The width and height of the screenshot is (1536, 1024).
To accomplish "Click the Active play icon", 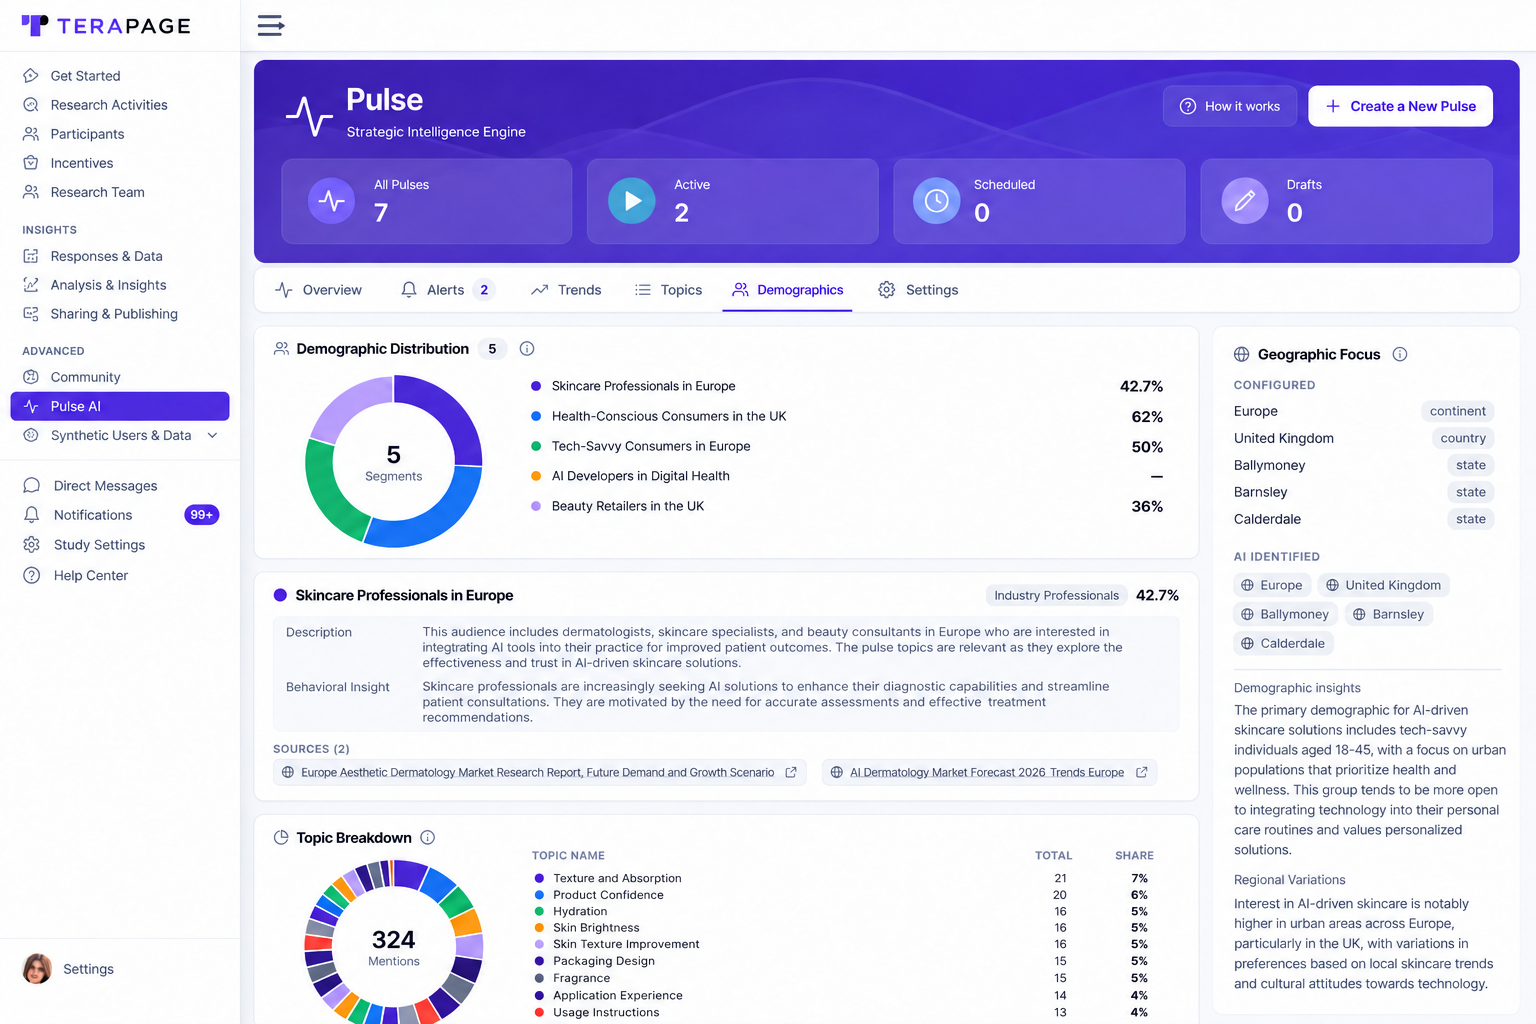I will 632,201.
